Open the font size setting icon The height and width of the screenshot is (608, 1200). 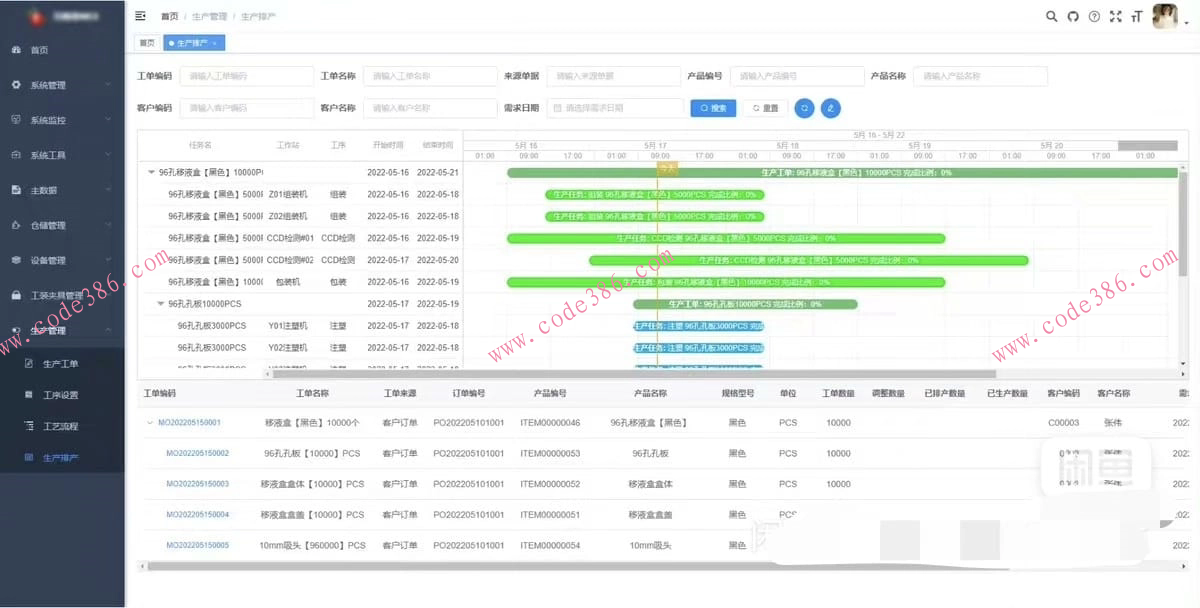(1136, 16)
